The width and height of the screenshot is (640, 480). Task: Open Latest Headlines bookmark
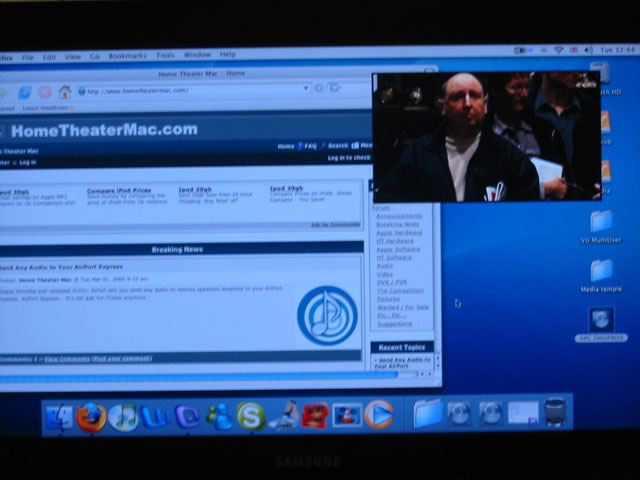click(48, 108)
